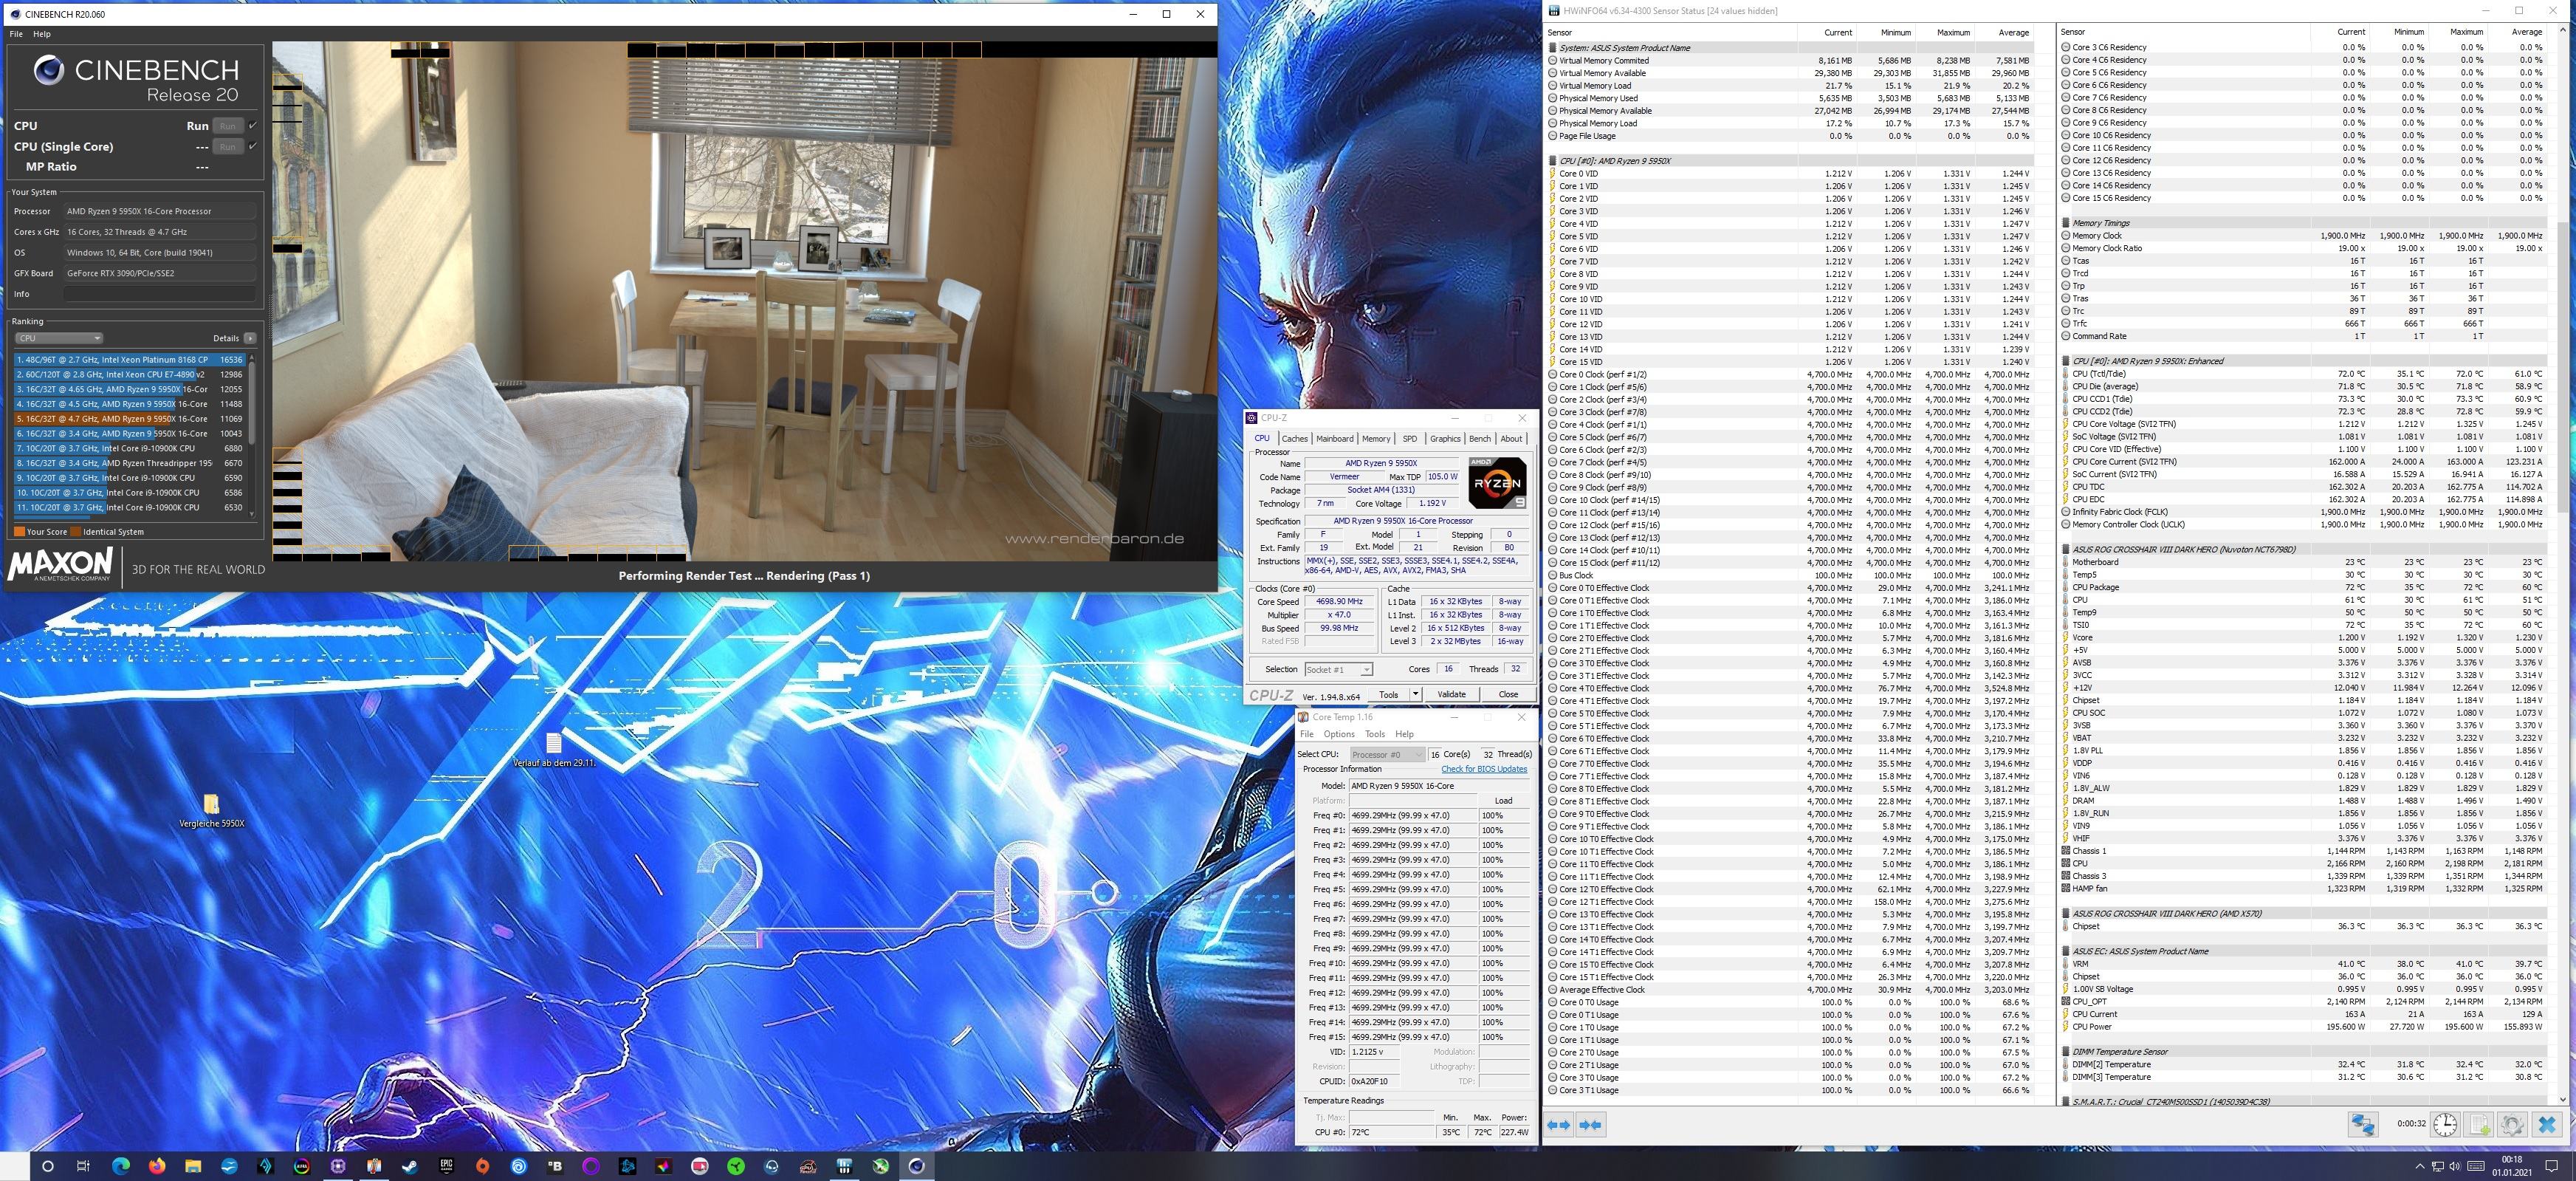Open Firefox from the taskbar
Image resolution: width=2576 pixels, height=1181 pixels.
[157, 1166]
